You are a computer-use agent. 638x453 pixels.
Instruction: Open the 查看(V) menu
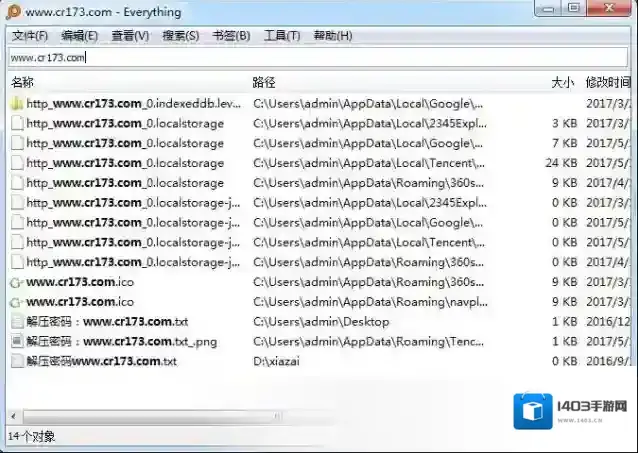pos(130,36)
